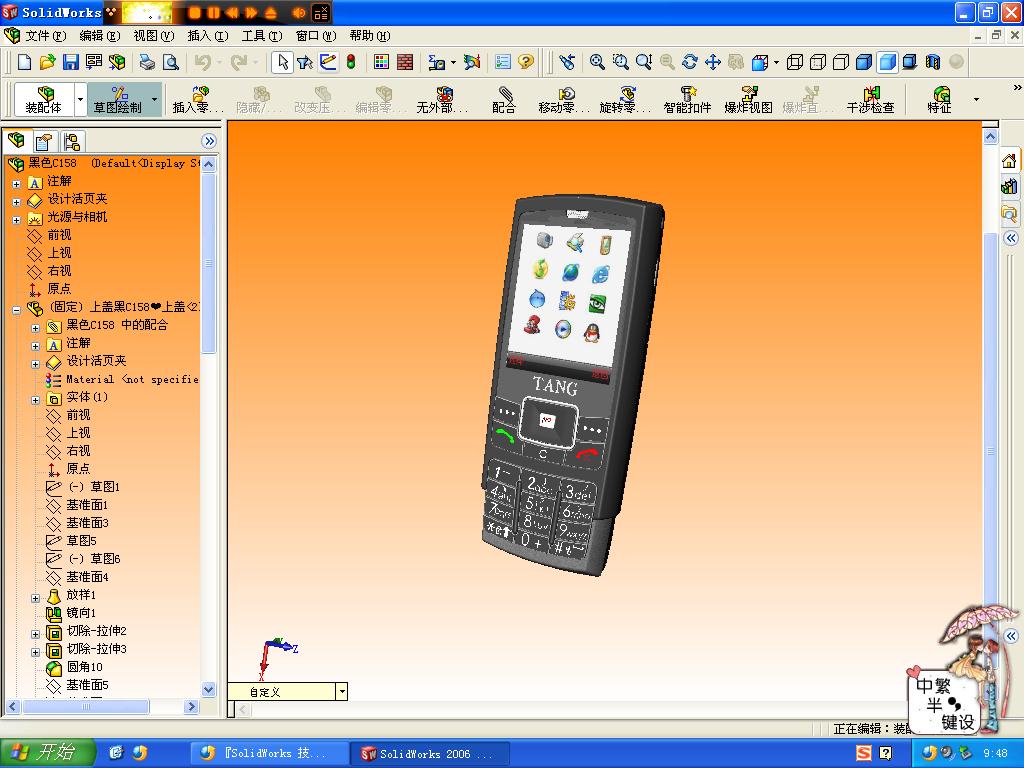Click 移动零… Move Component tool

coord(564,99)
